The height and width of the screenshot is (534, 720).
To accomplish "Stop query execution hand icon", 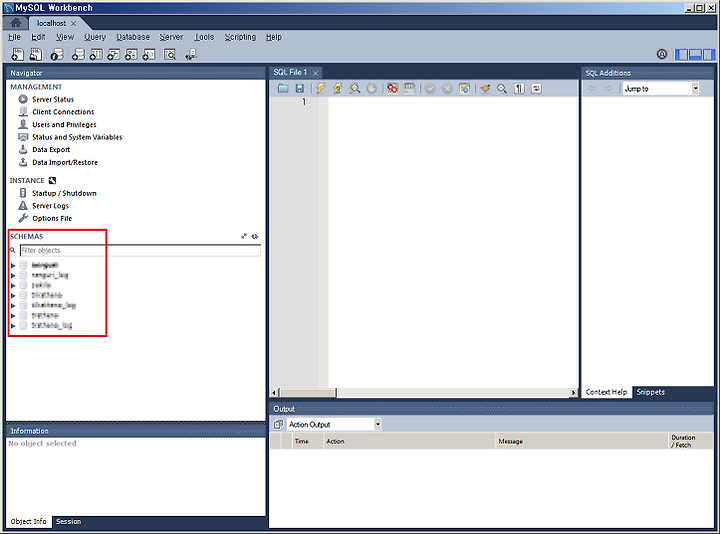I will (x=371, y=89).
